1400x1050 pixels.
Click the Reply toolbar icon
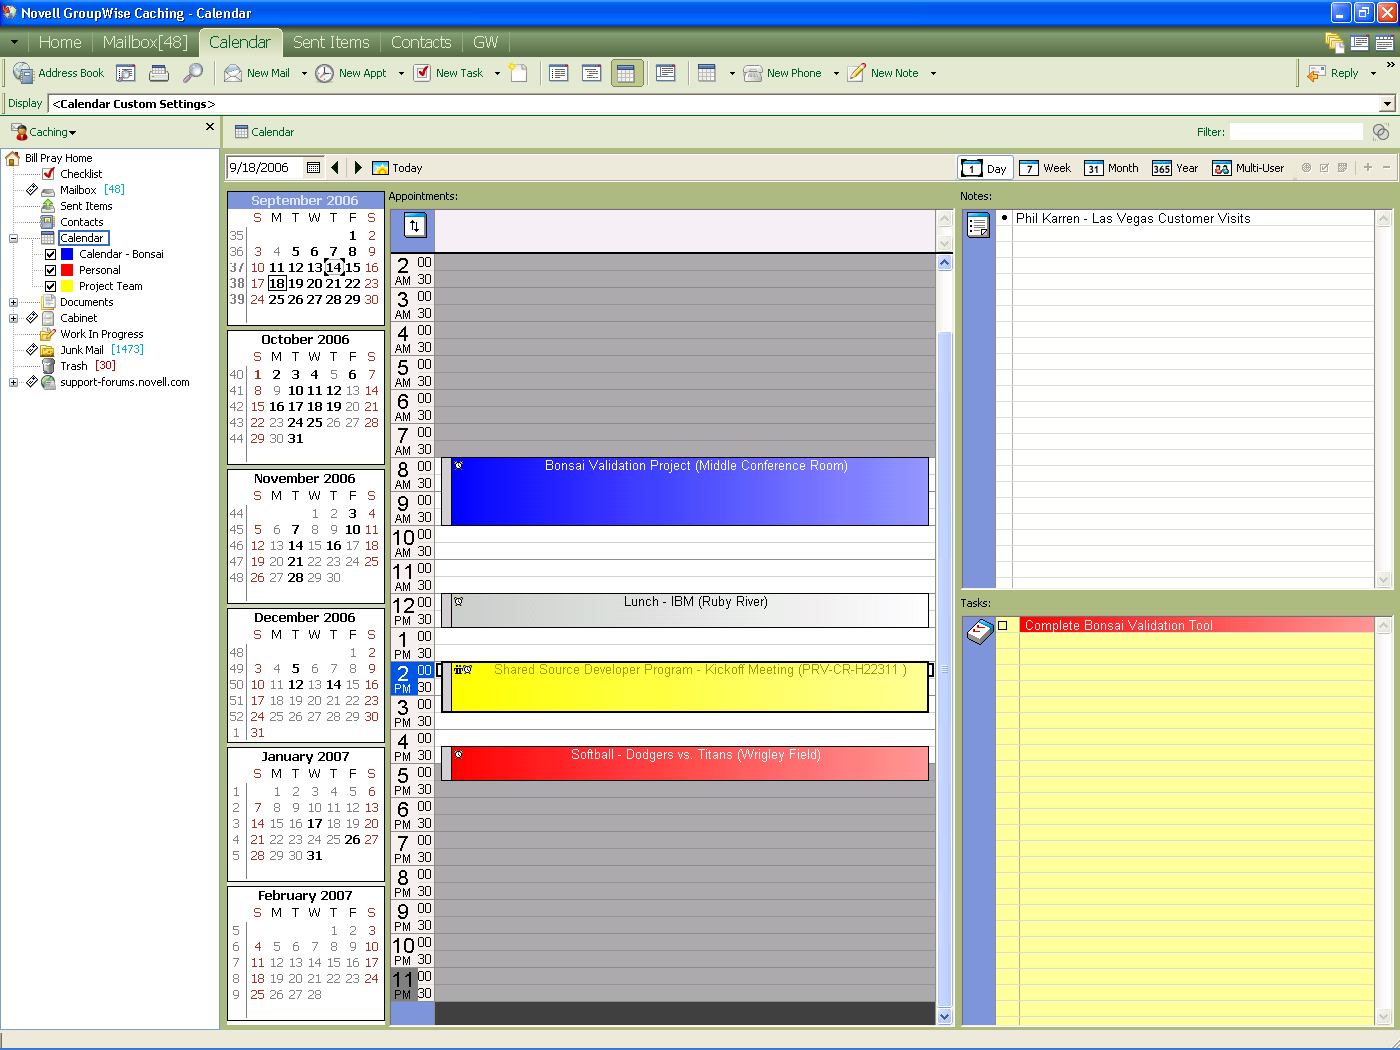[1316, 73]
